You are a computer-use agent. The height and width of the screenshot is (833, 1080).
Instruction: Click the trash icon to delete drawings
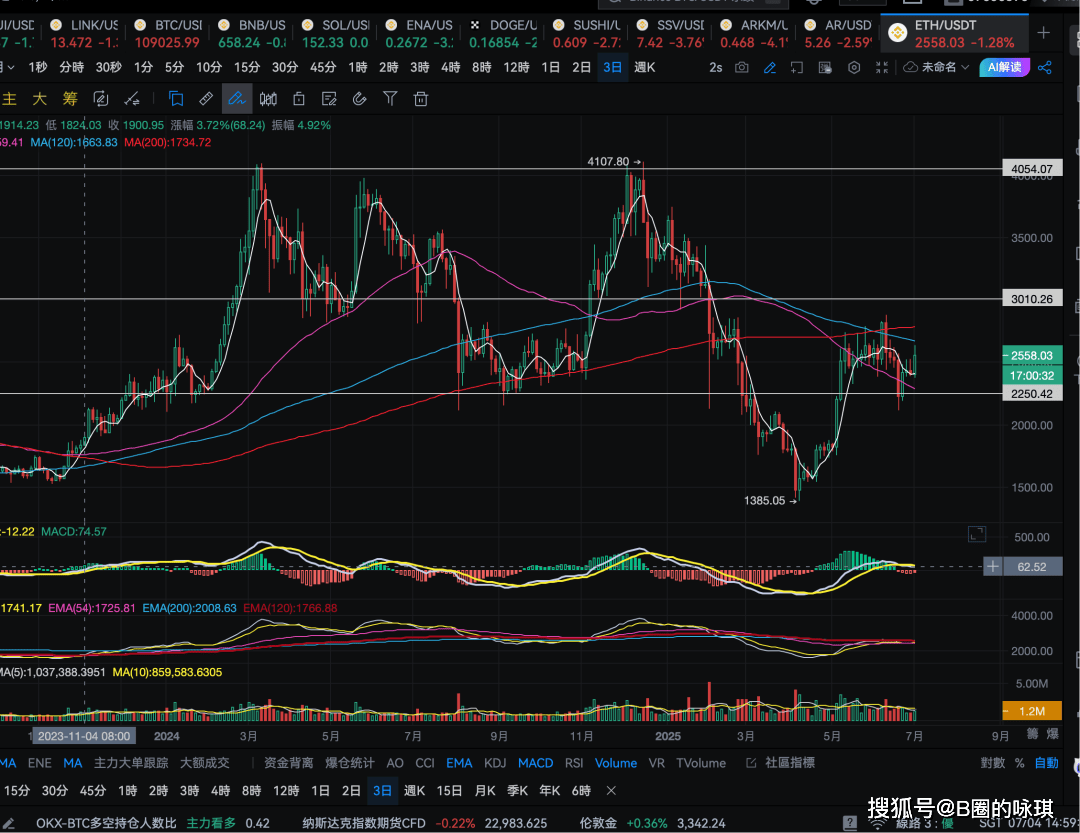(x=421, y=98)
